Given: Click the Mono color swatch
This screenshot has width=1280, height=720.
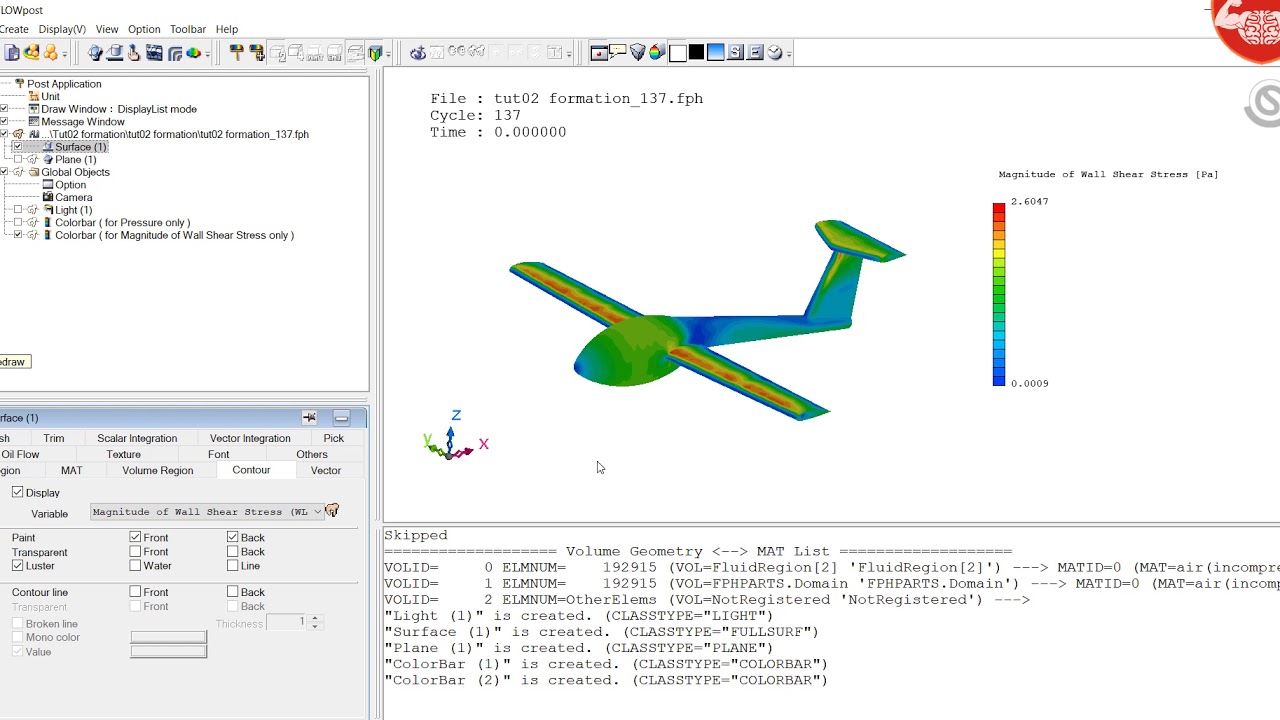Looking at the screenshot, I should pyautogui.click(x=168, y=637).
